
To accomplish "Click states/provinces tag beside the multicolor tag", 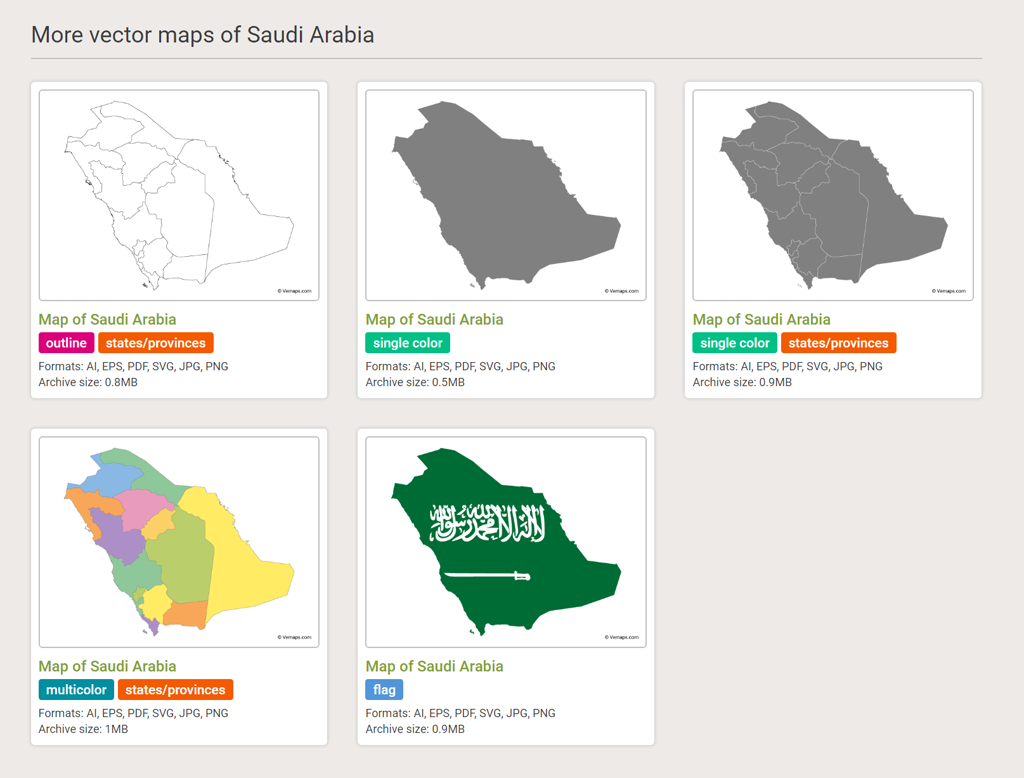I will (x=175, y=690).
